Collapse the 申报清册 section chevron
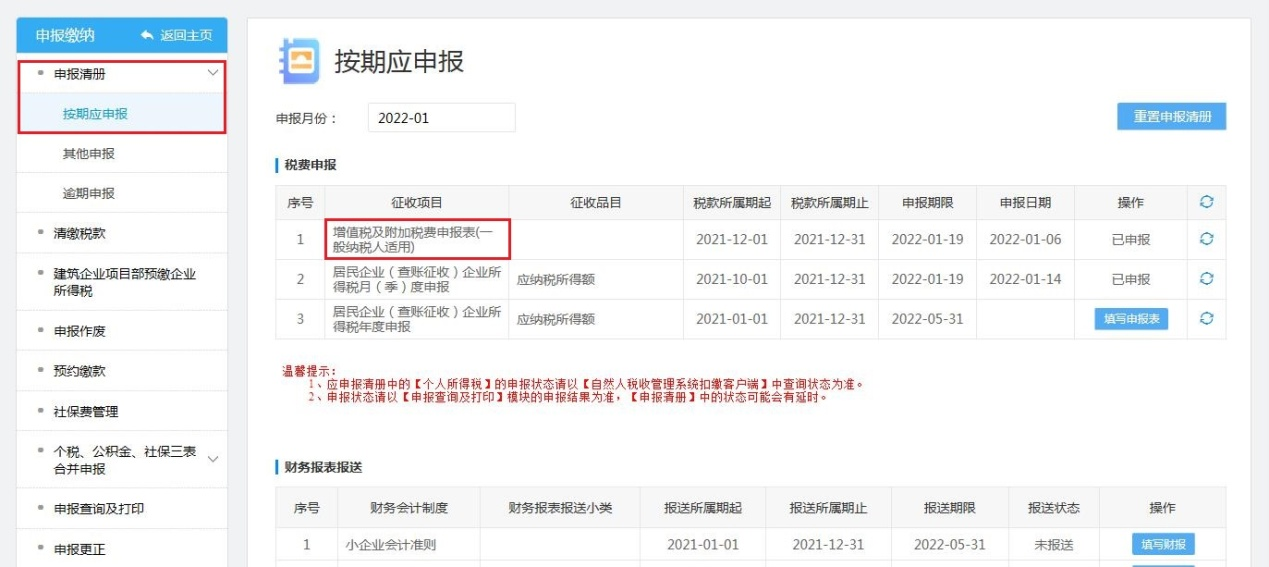 pyautogui.click(x=212, y=73)
